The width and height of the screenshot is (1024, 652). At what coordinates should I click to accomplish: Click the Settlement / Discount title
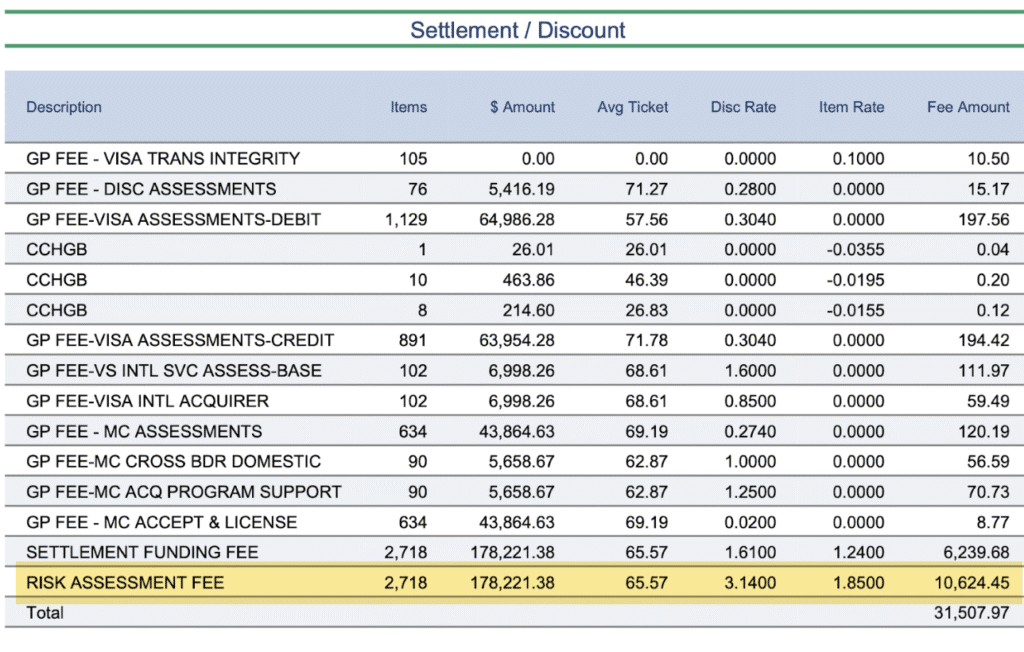517,30
